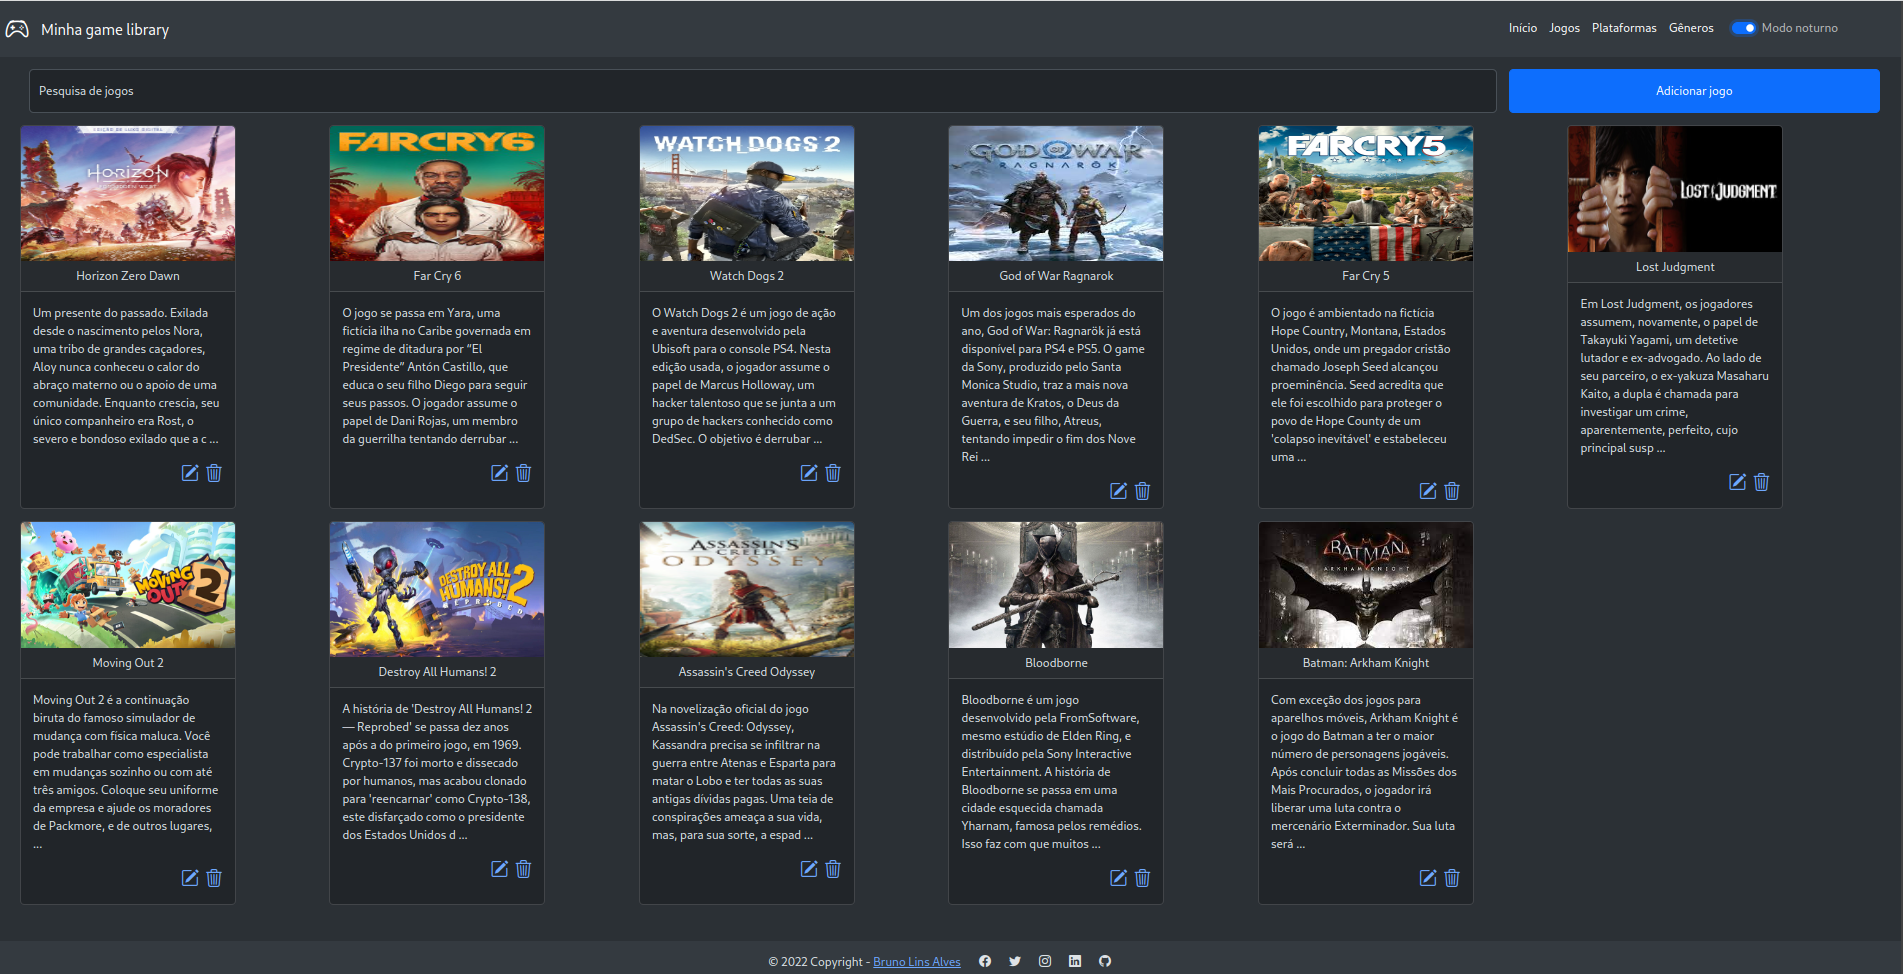Delete Batman: Arkham Knight game
This screenshot has width=1903, height=974.
[1452, 878]
